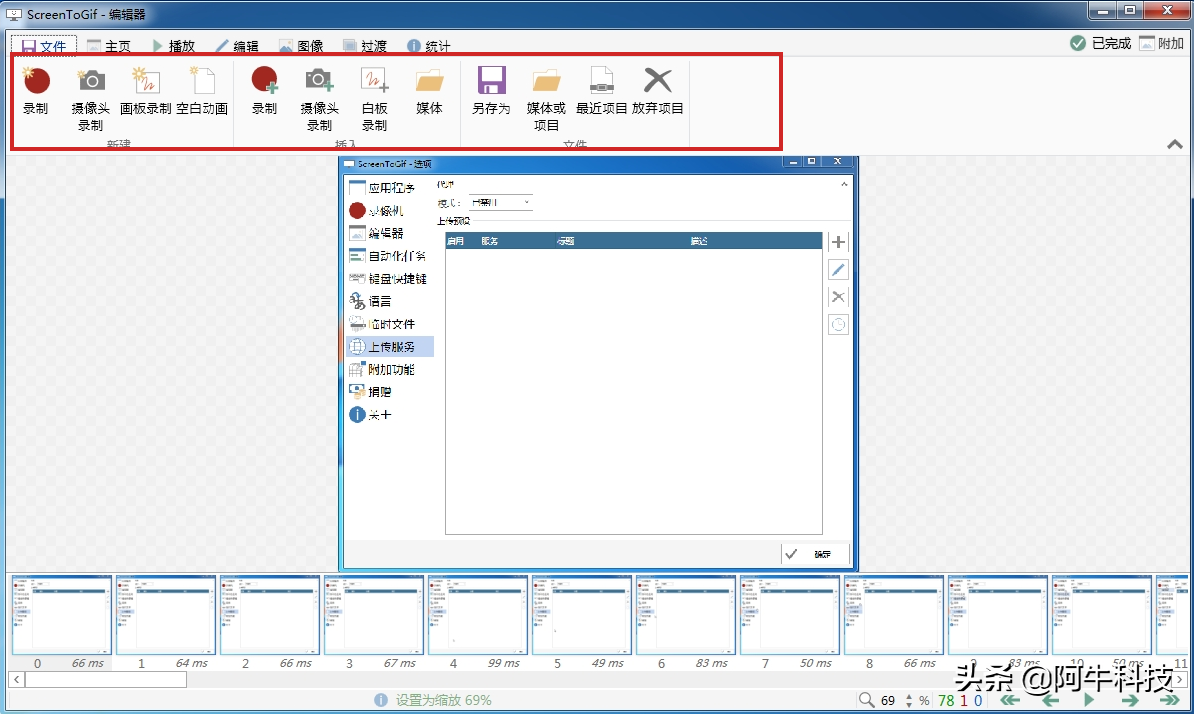Jump to the first frame
Image resolution: width=1194 pixels, height=714 pixels.
point(1010,700)
